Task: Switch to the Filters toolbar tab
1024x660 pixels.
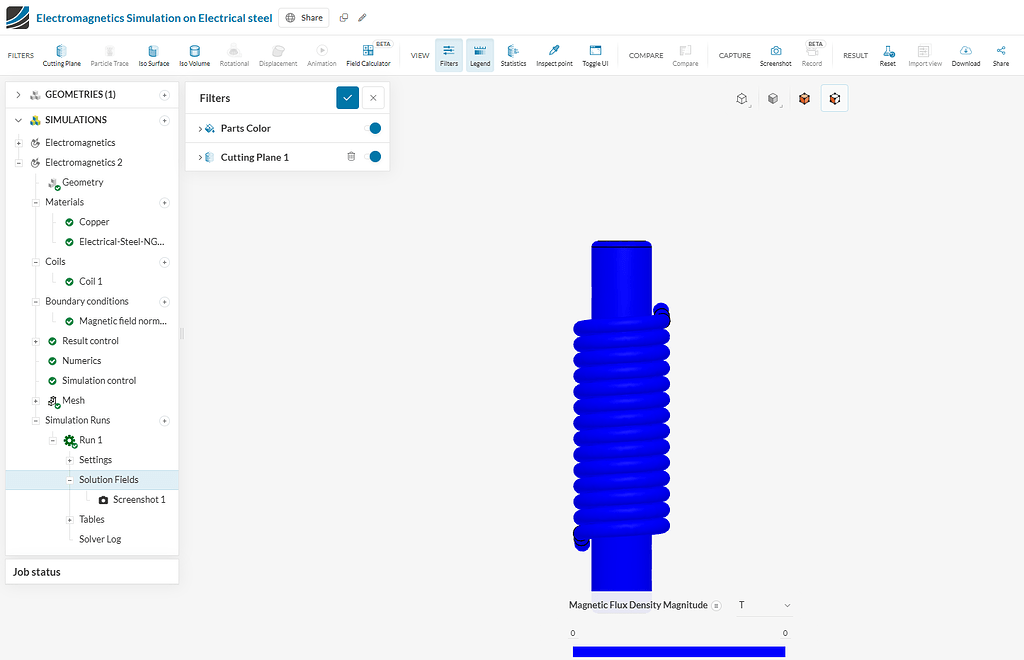Action: coord(448,55)
